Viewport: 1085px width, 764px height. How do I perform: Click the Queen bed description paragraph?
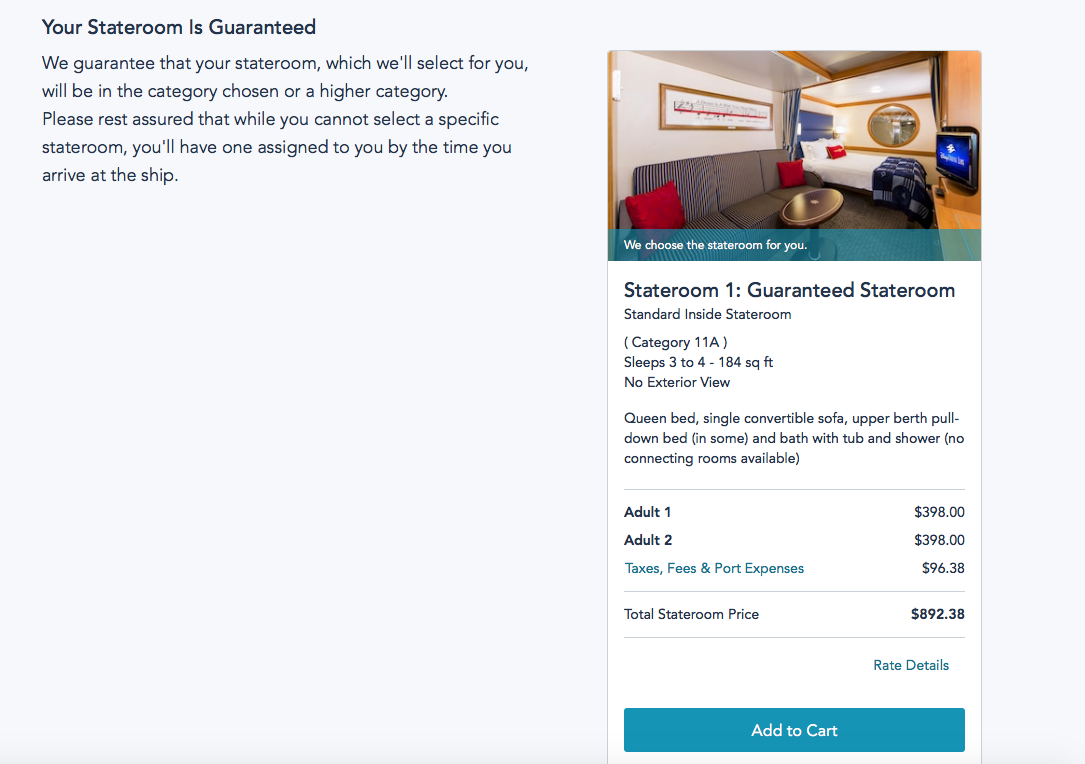point(794,438)
